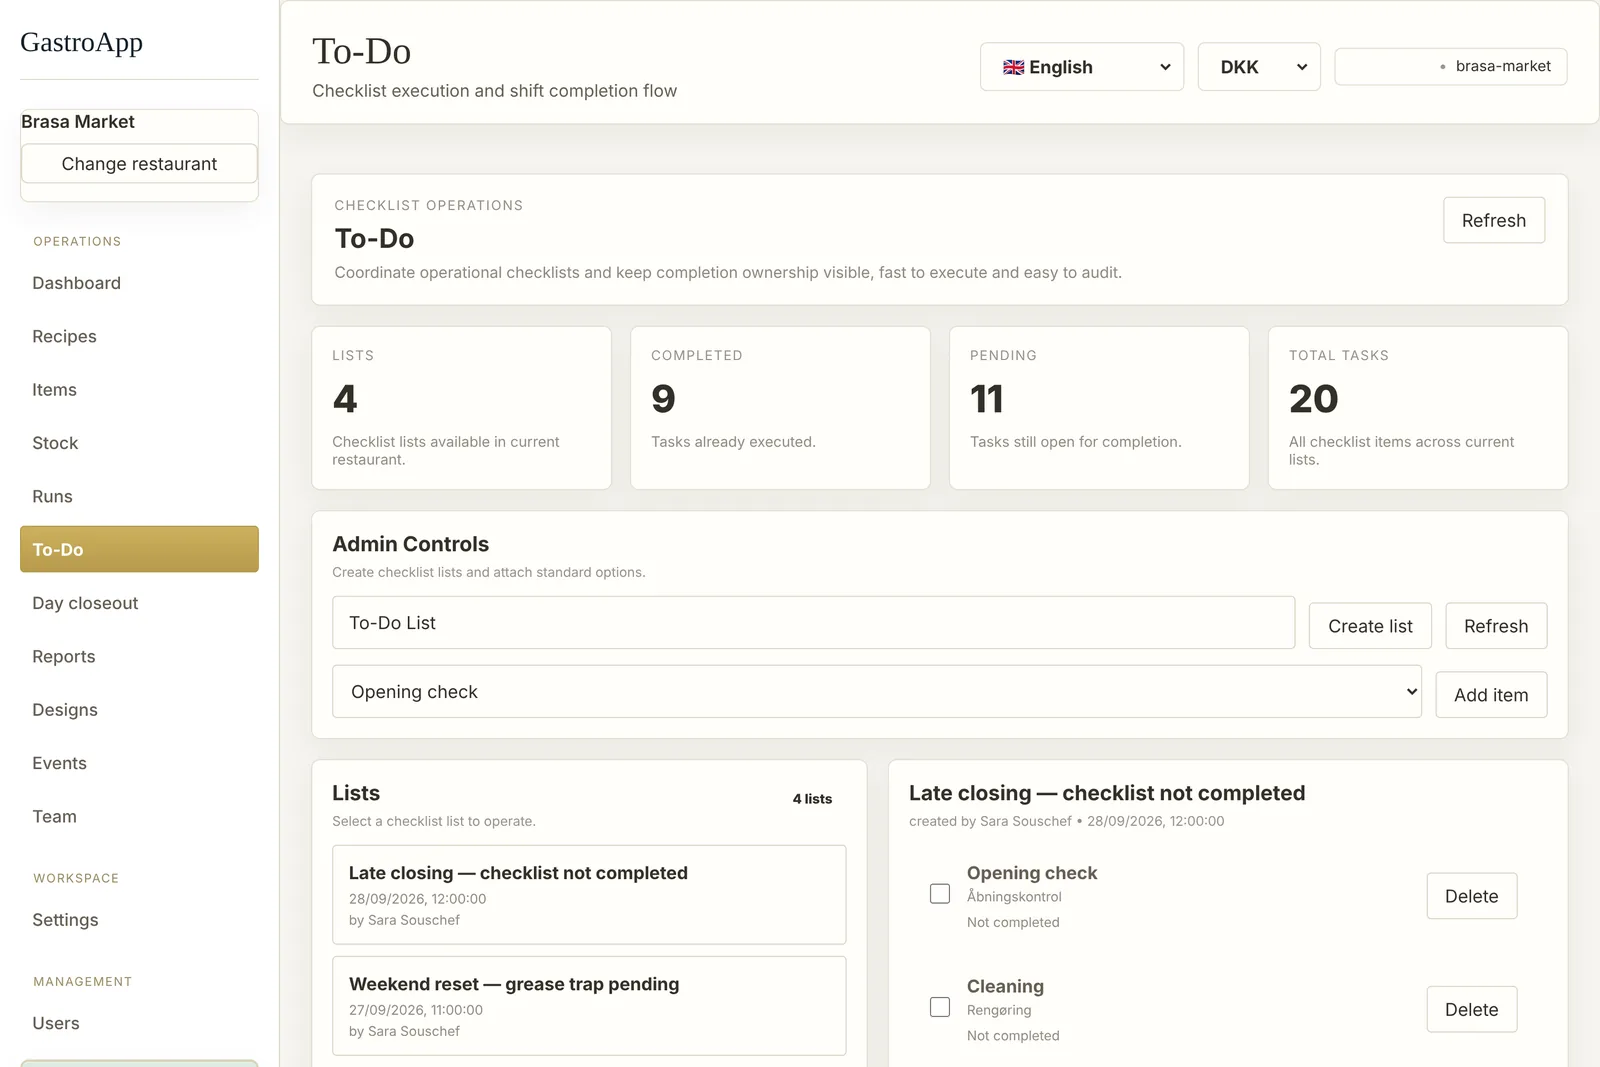Click the Create list button
Viewport: 1600px width, 1067px height.
pyautogui.click(x=1370, y=626)
